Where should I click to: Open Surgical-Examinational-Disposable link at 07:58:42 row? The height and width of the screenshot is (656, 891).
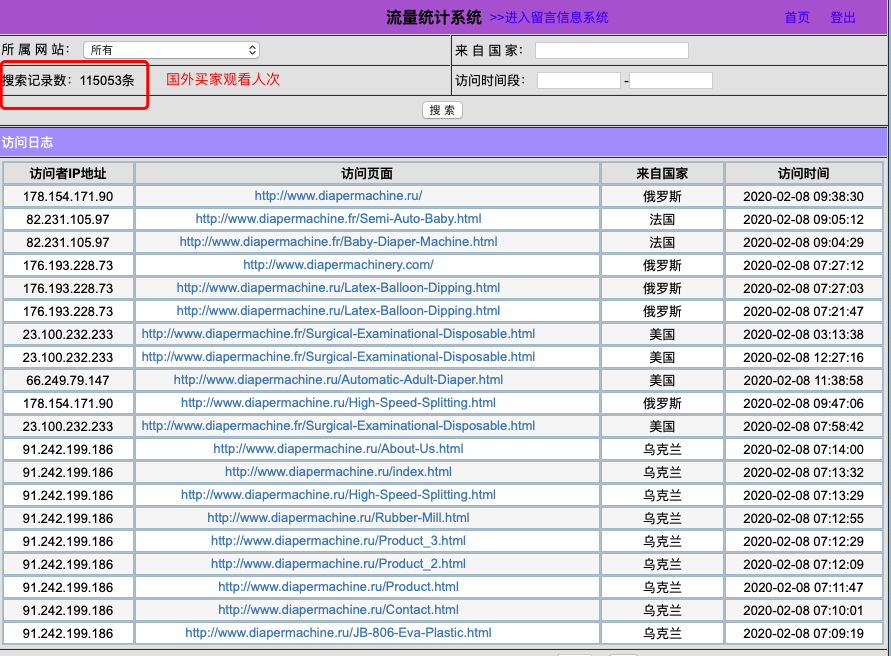pyautogui.click(x=338, y=426)
